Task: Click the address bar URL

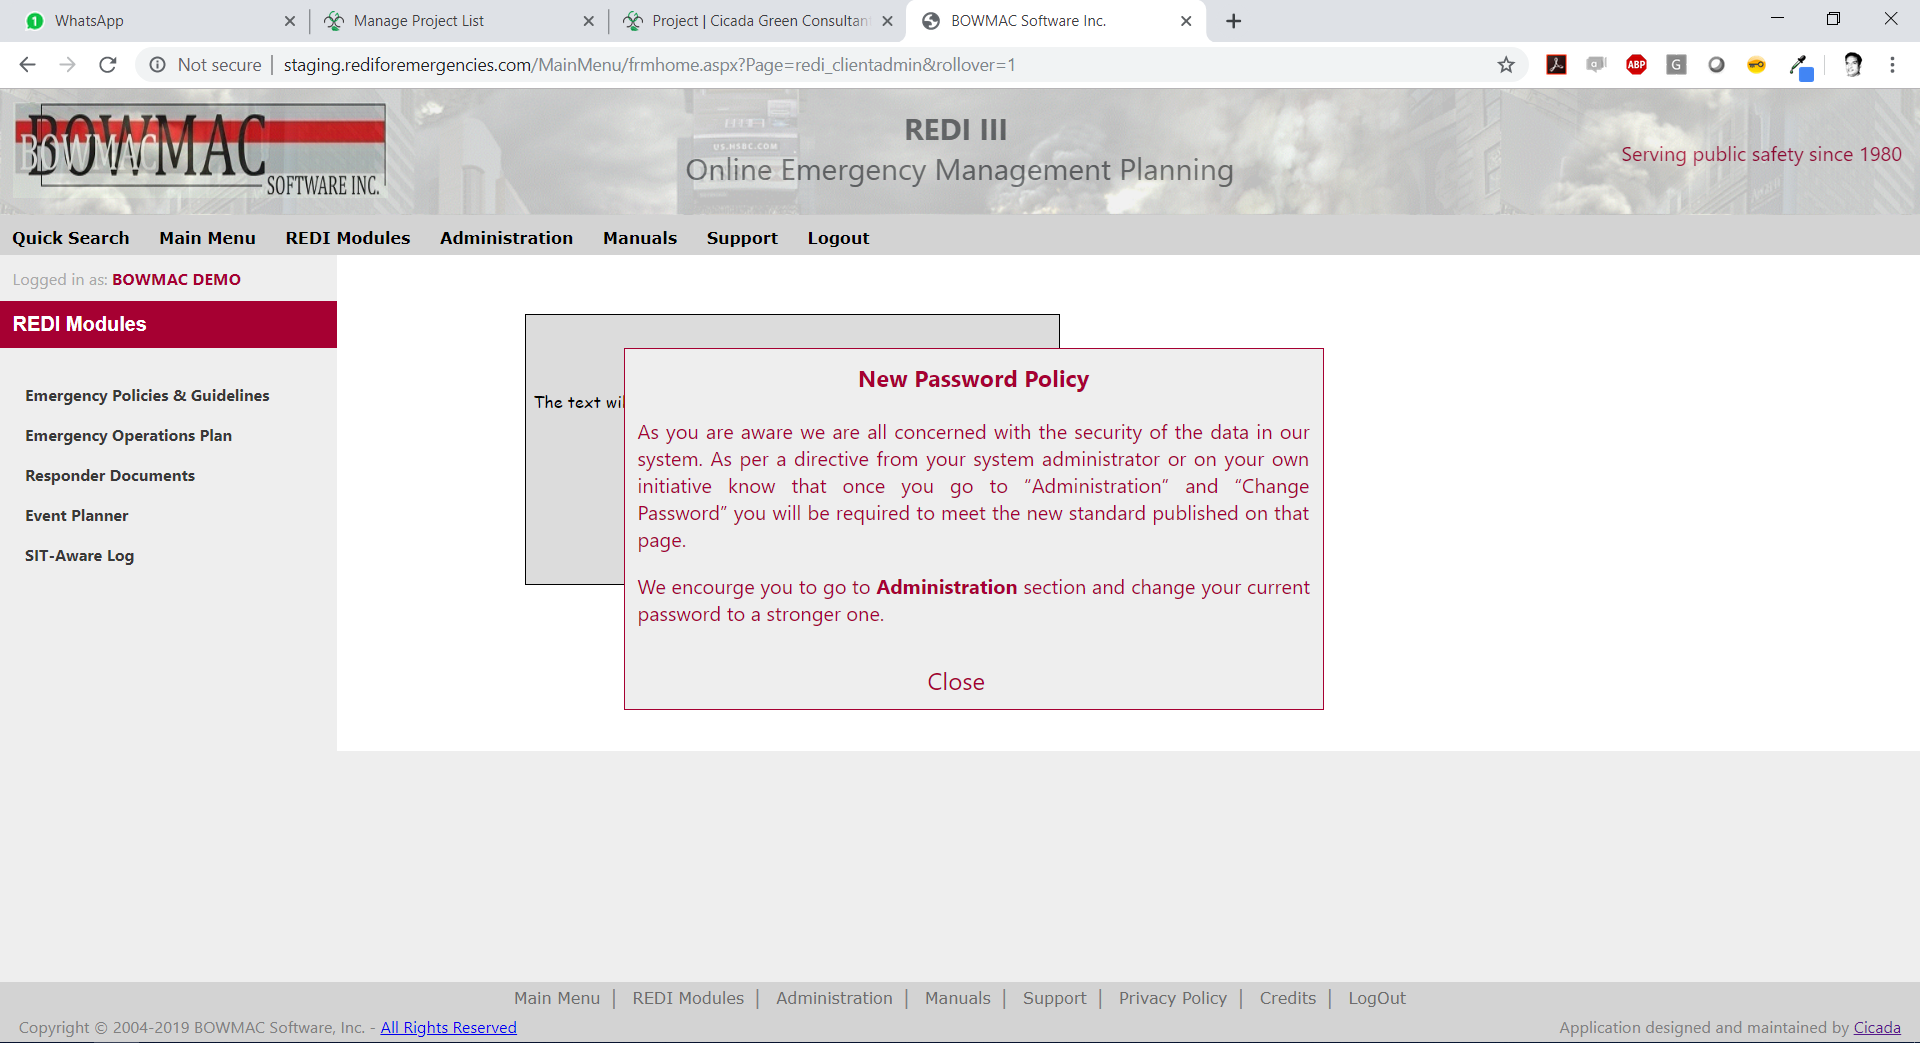Action: tap(649, 65)
